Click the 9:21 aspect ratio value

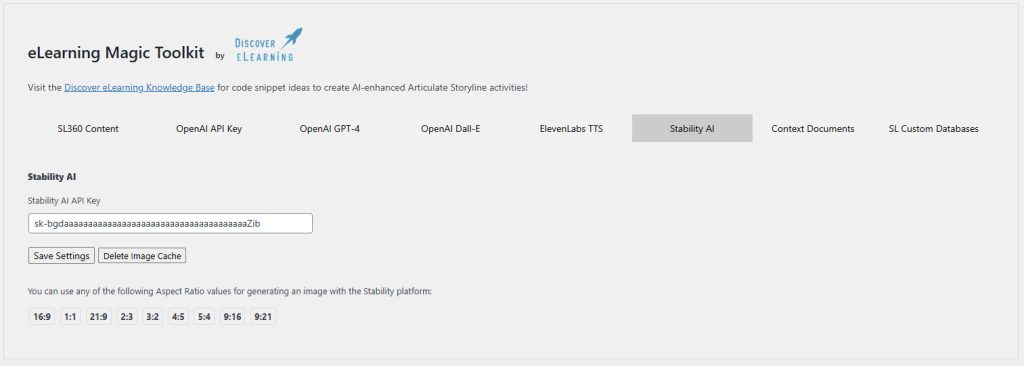click(263, 317)
